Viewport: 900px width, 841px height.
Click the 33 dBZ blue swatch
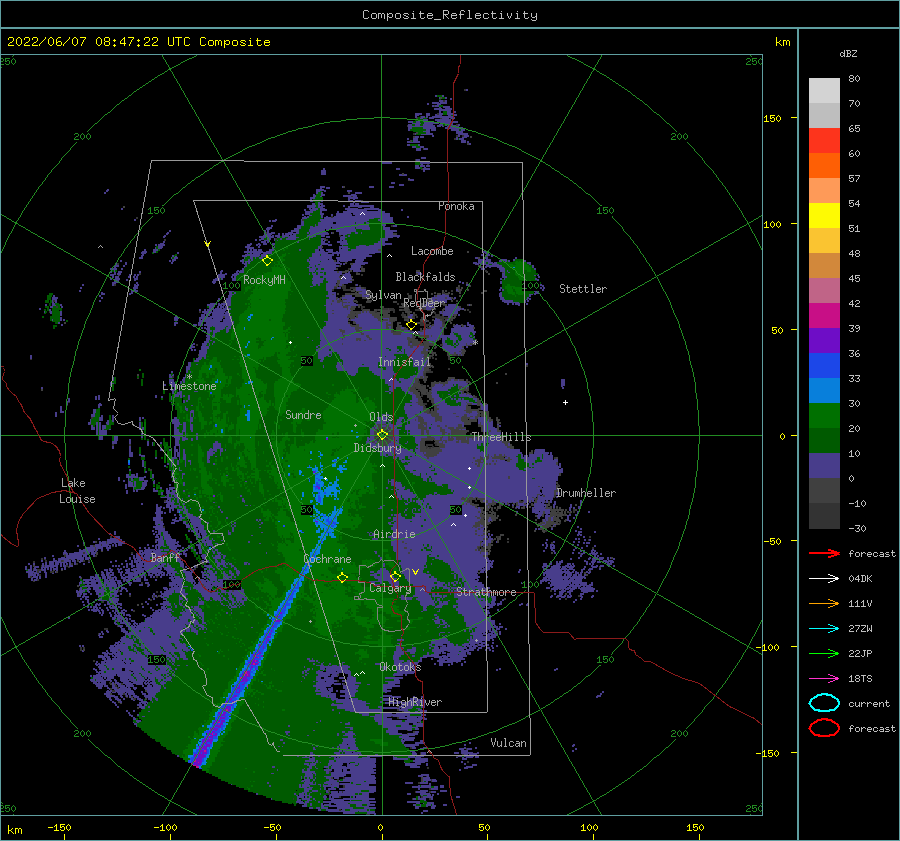point(824,365)
